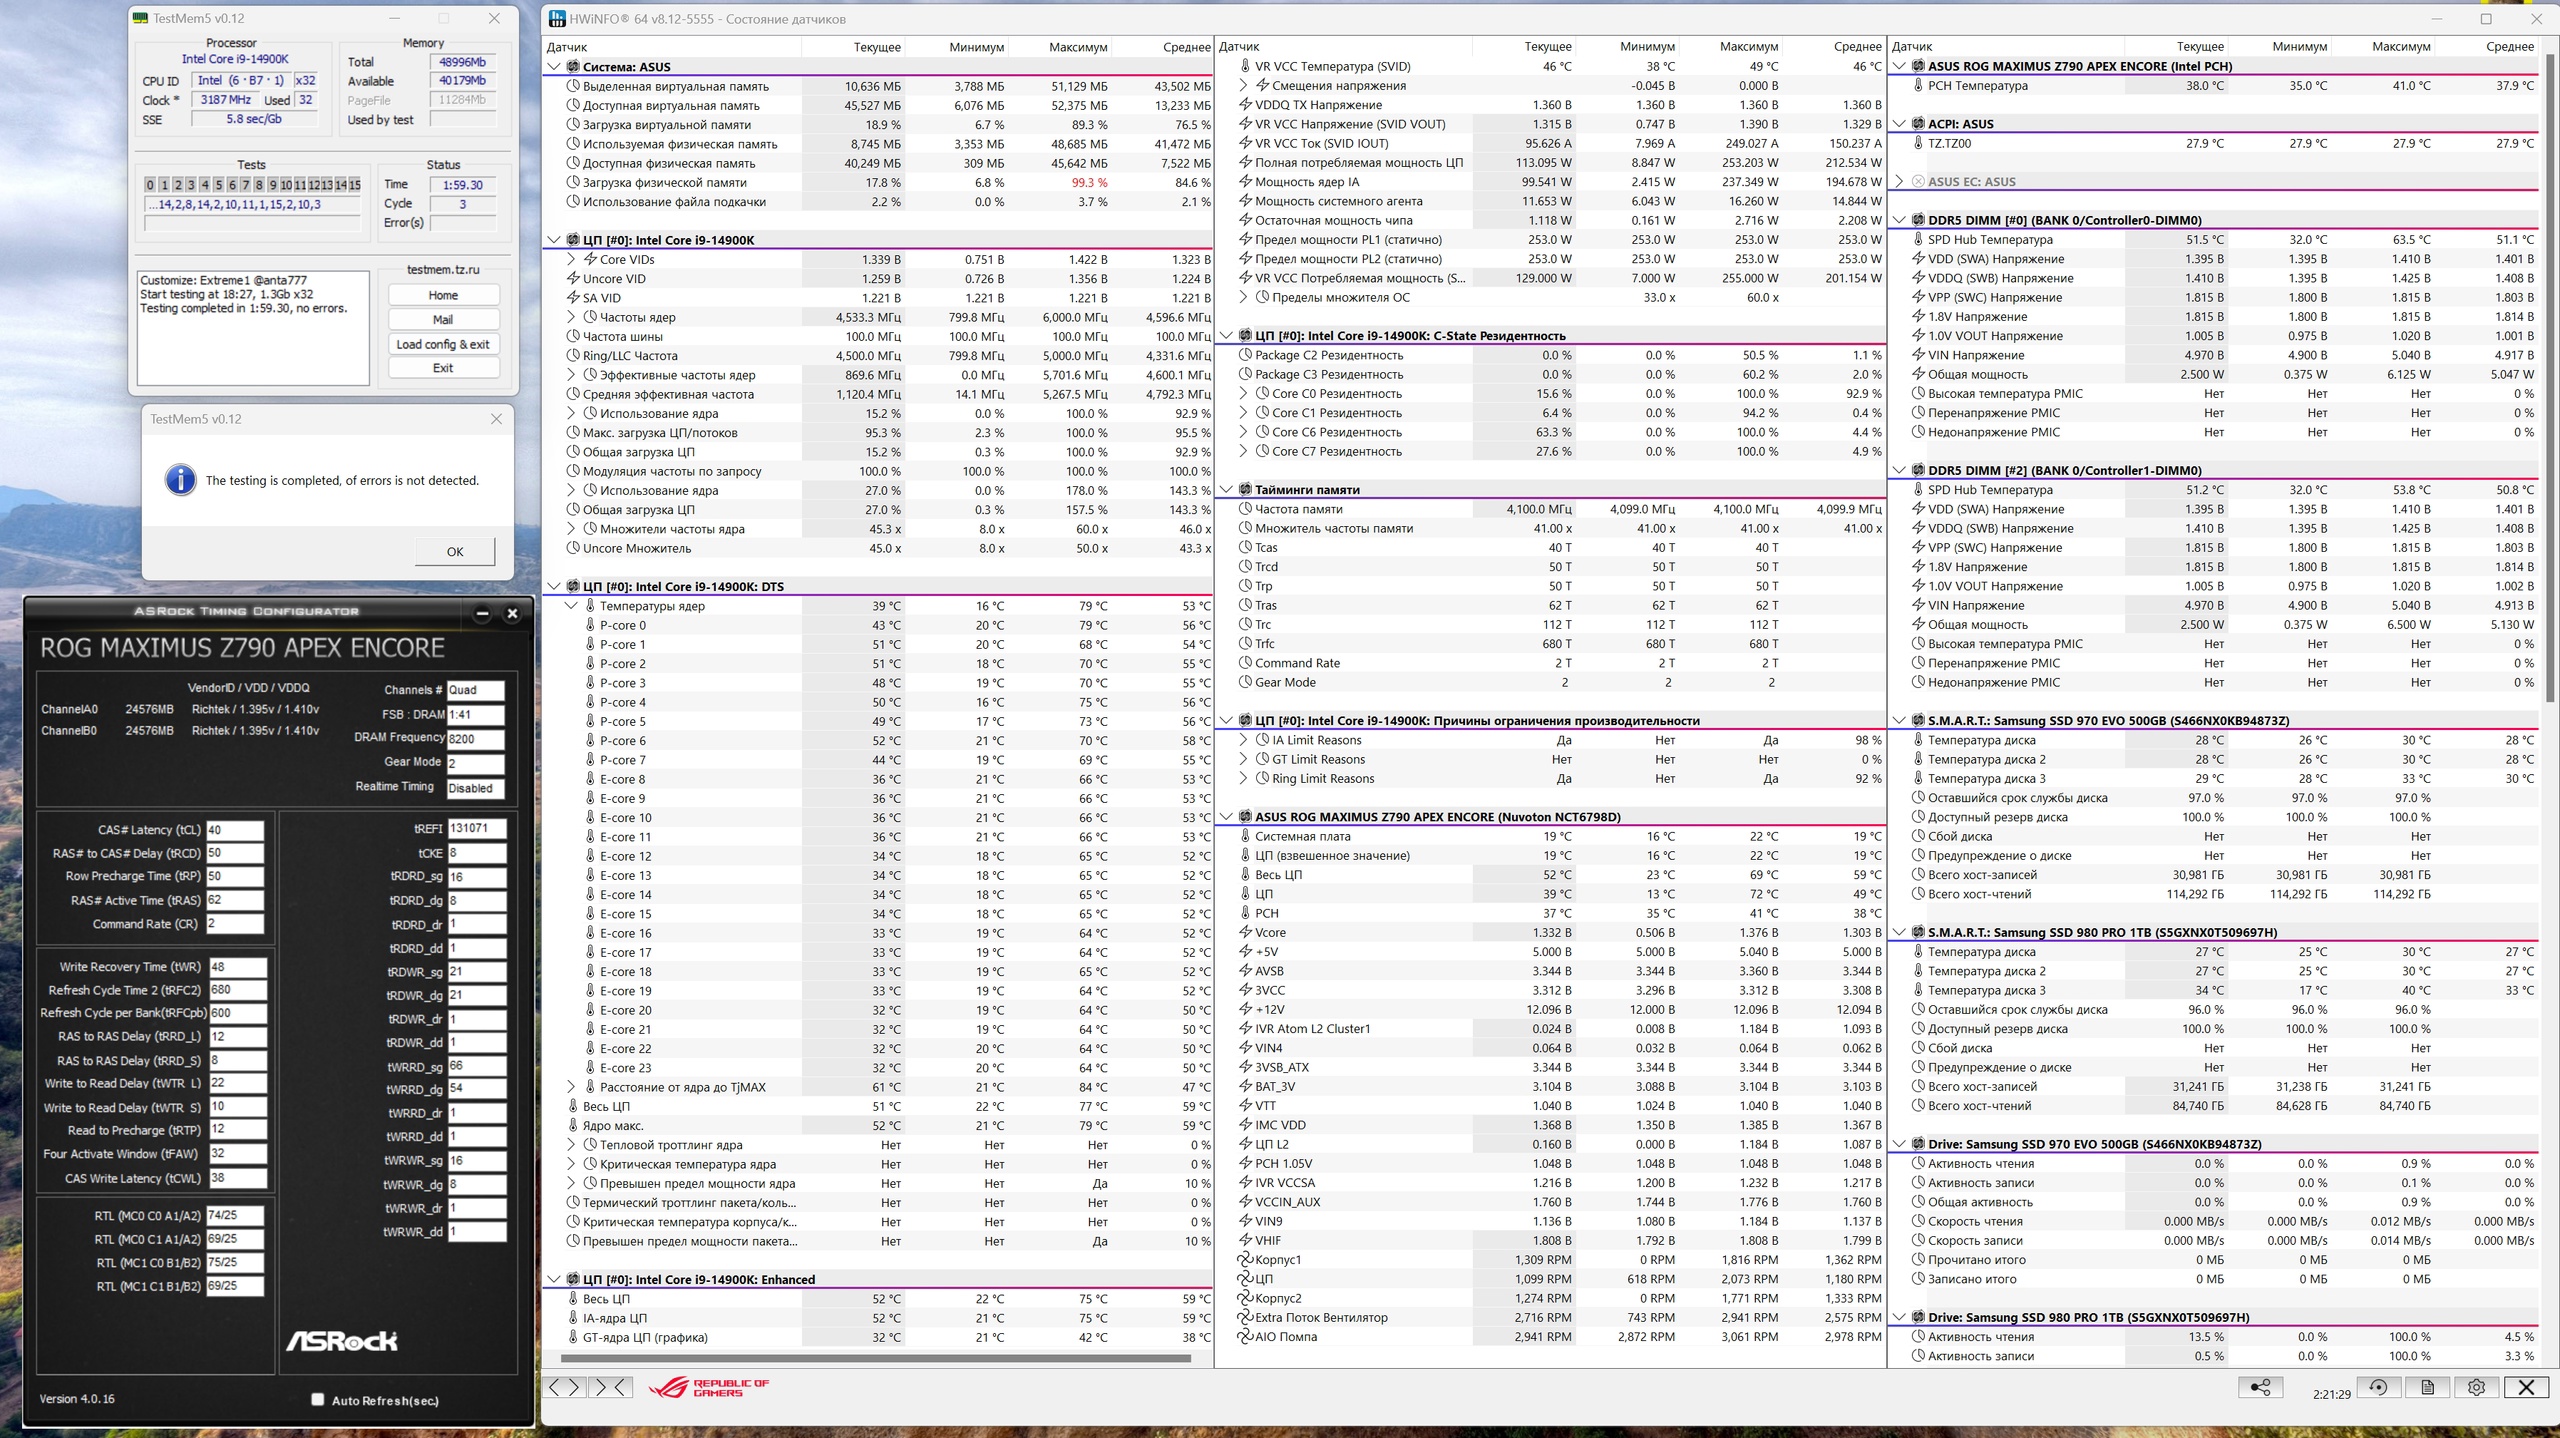Click the reset sensor values clock icon
The height and width of the screenshot is (1438, 2560).
coord(2378,1387)
